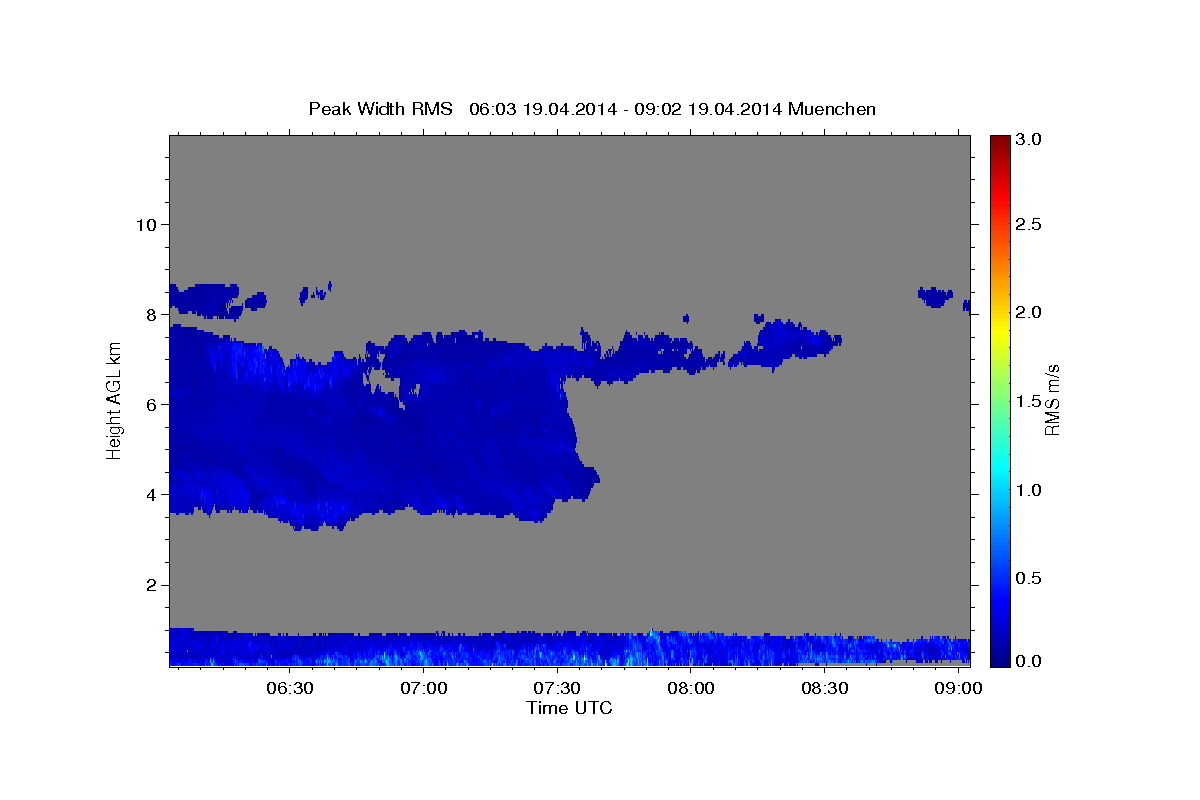Click the 'RMS m/s' colorbar label
1200x800 pixels.
[x=1052, y=401]
